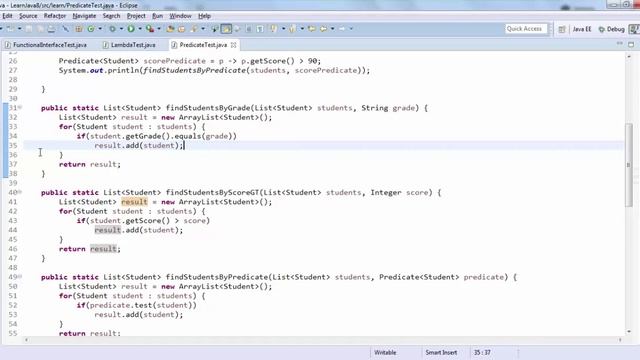Click the Back navigation arrow icon

point(323,29)
